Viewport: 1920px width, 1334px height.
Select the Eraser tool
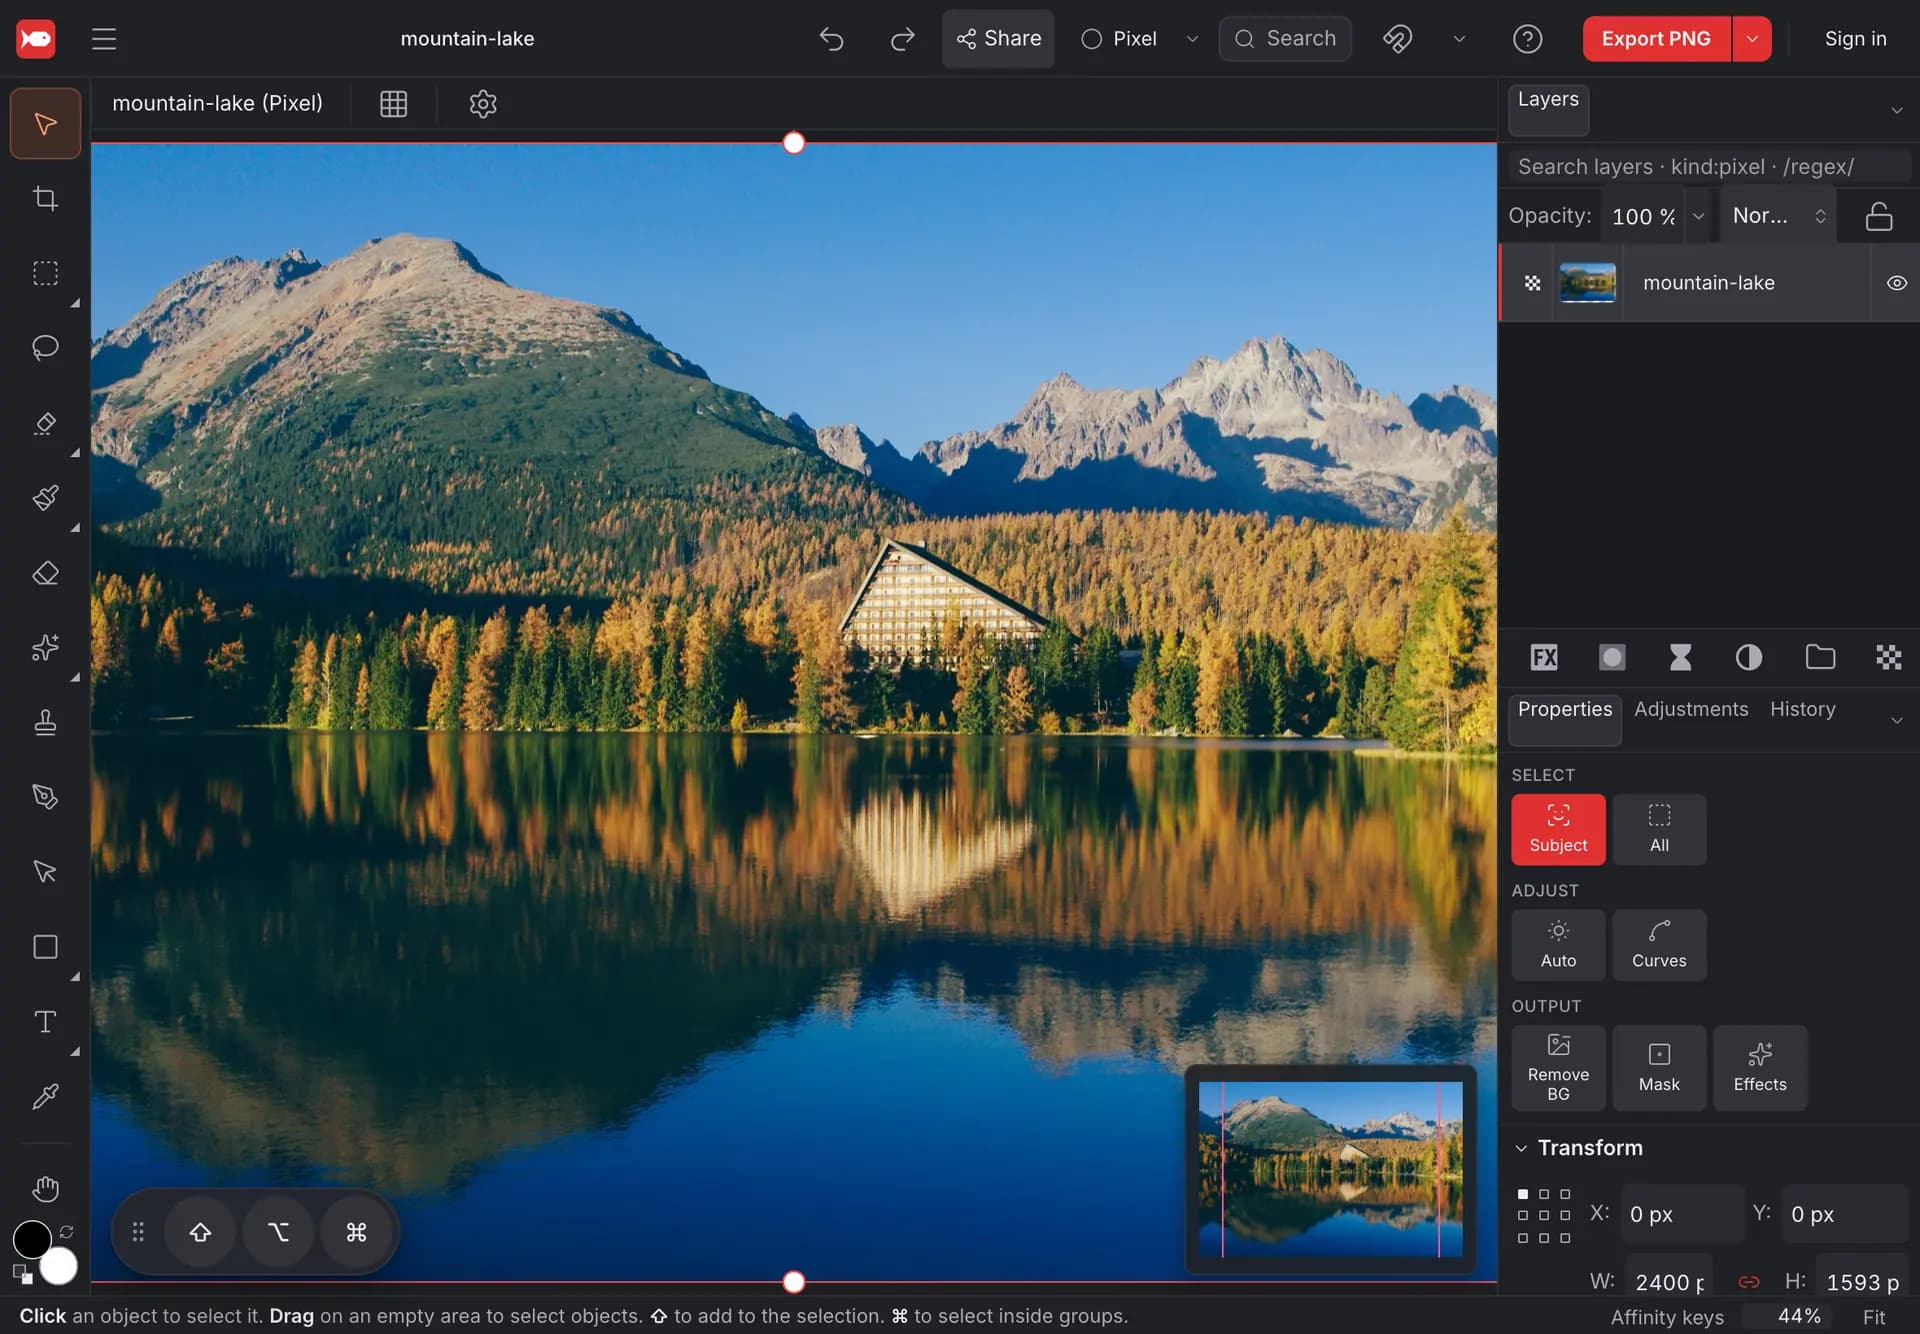coord(45,573)
